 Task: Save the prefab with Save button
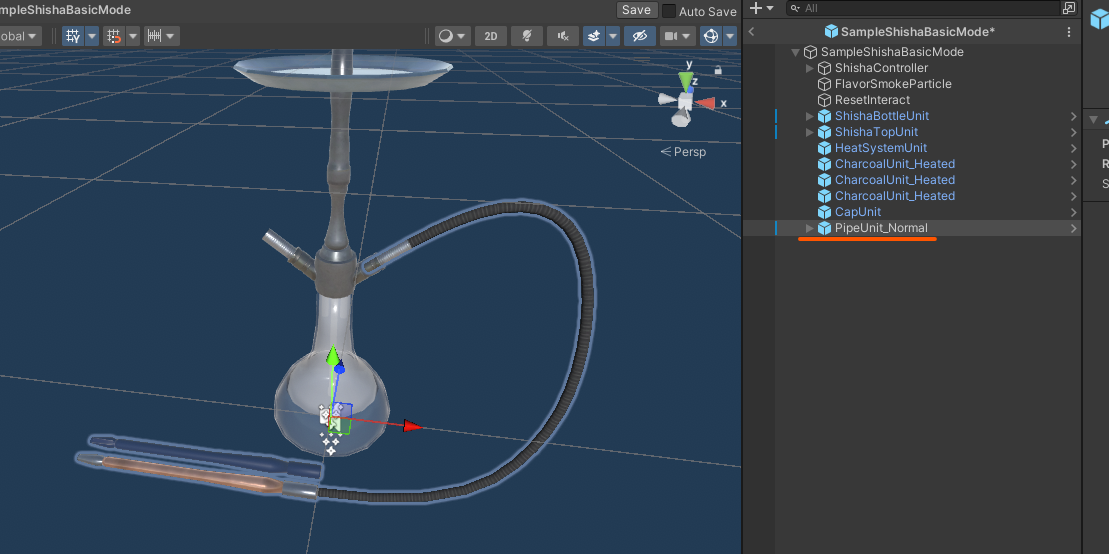pyautogui.click(x=636, y=10)
